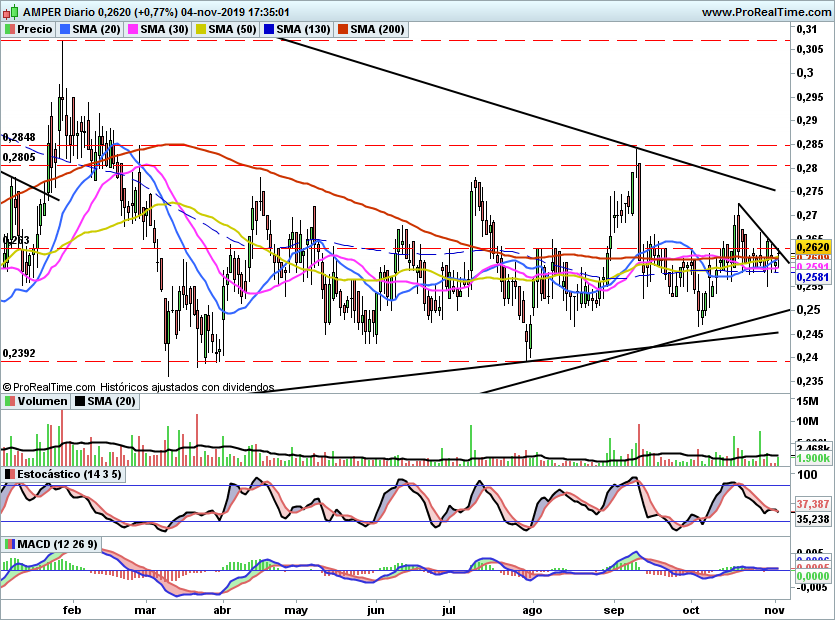Select the Estocástico (14 3 5) label

(x=69, y=474)
